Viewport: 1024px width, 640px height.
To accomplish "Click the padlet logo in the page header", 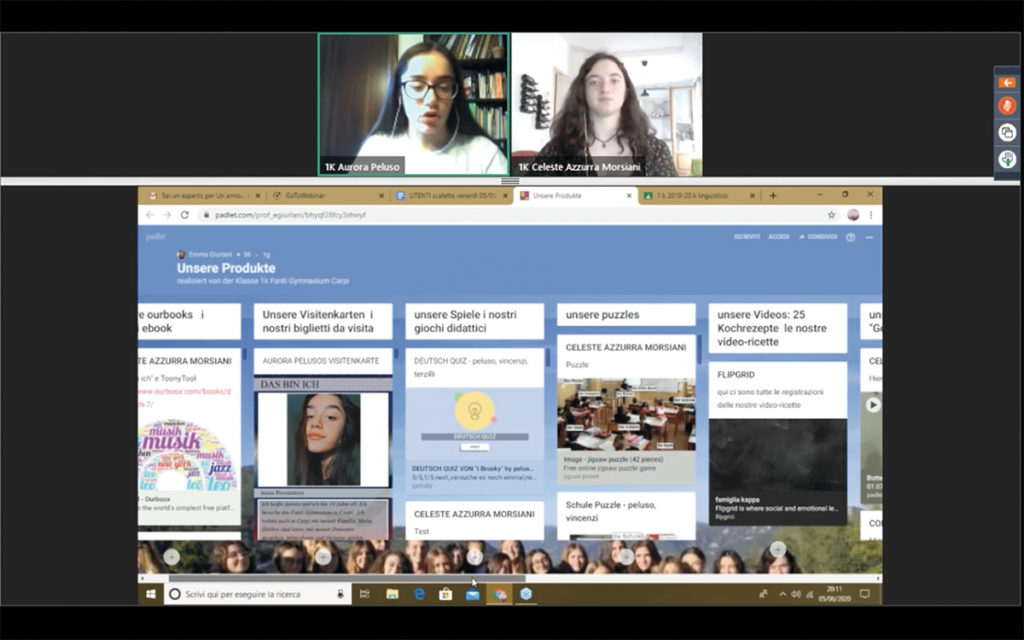I will (x=155, y=236).
